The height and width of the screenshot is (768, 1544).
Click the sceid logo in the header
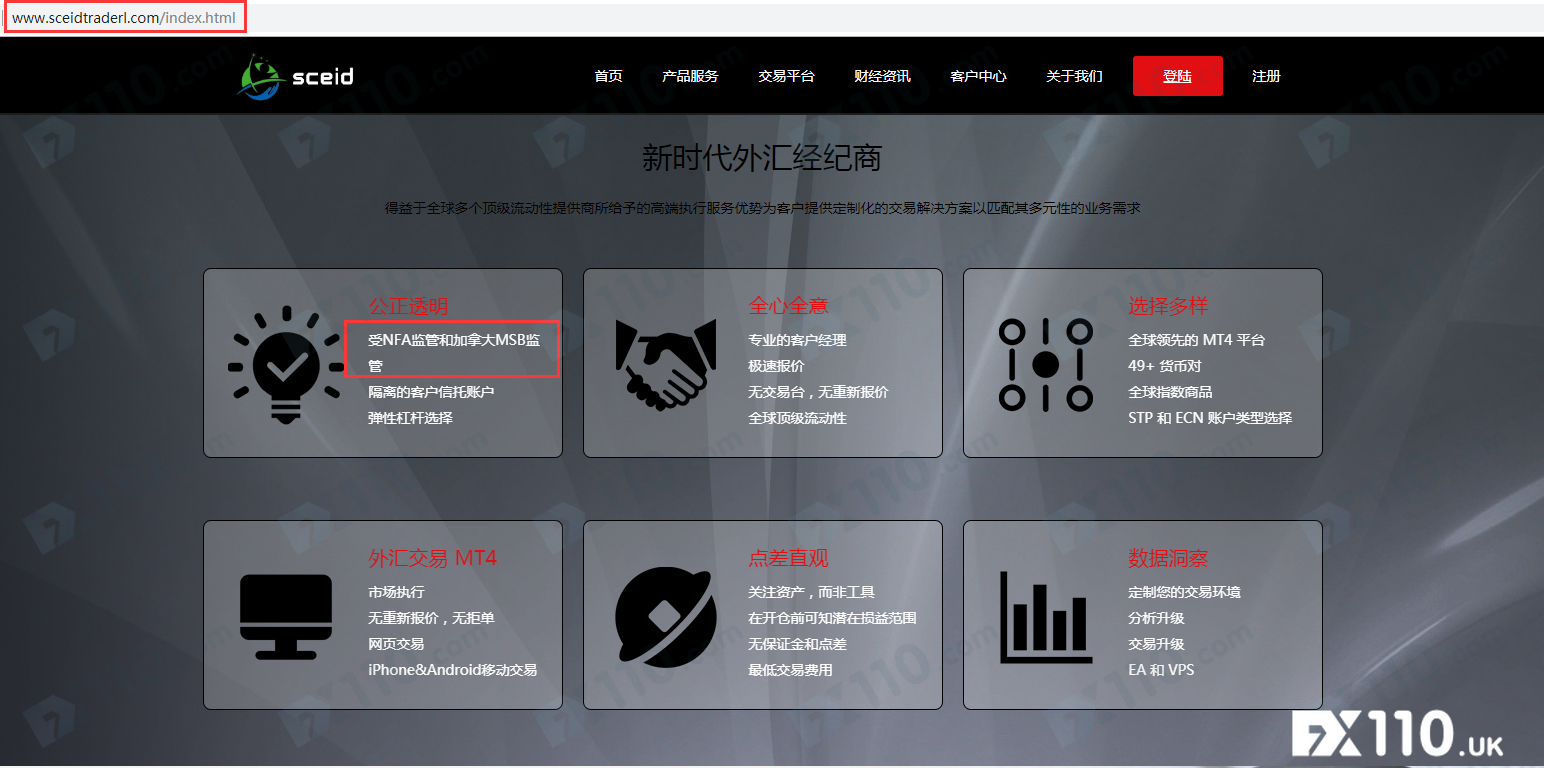pos(295,76)
